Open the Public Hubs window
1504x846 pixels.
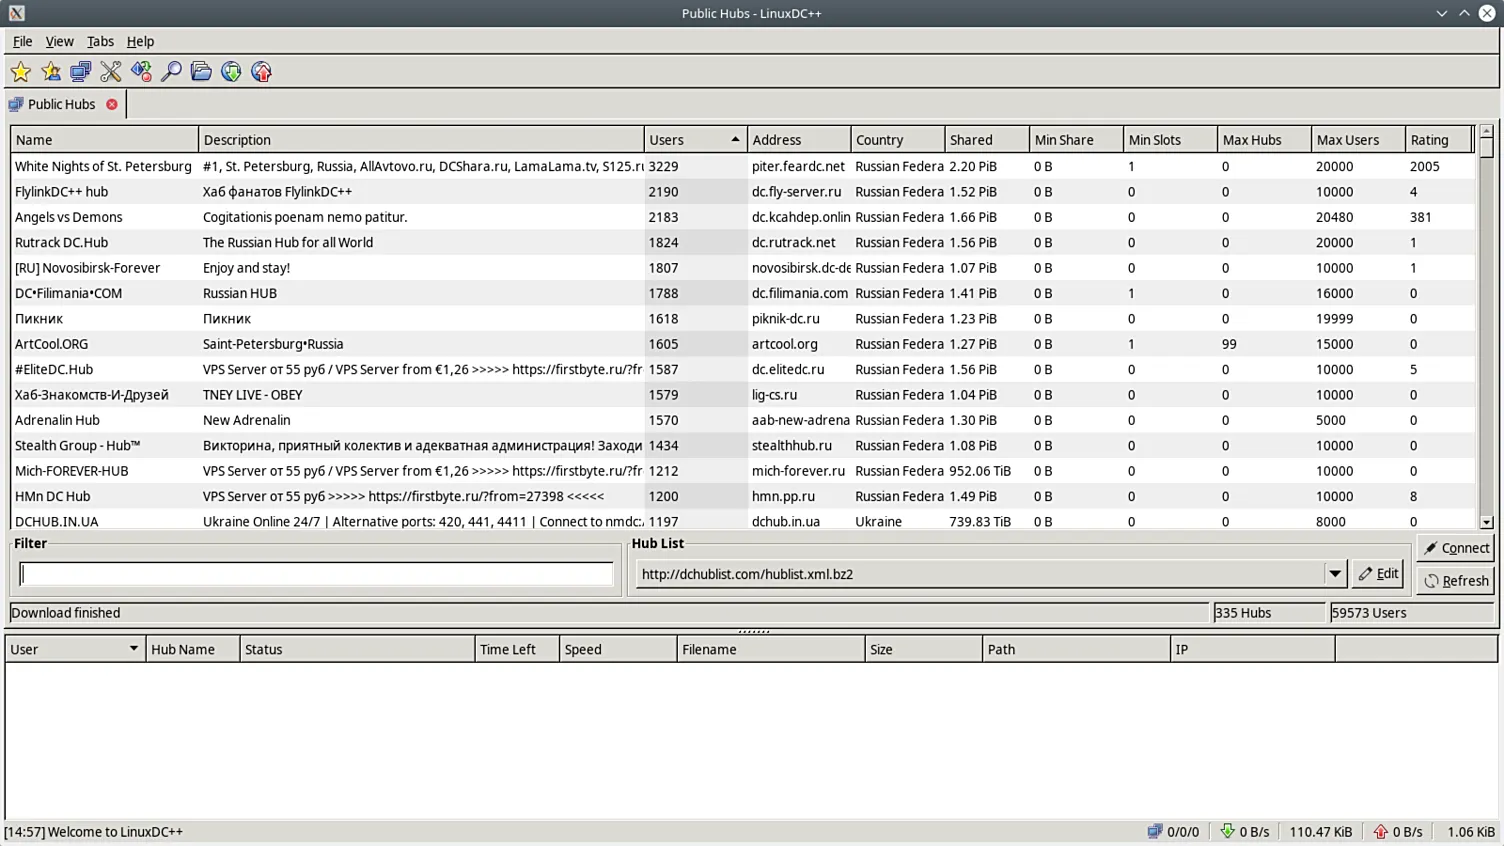point(80,71)
